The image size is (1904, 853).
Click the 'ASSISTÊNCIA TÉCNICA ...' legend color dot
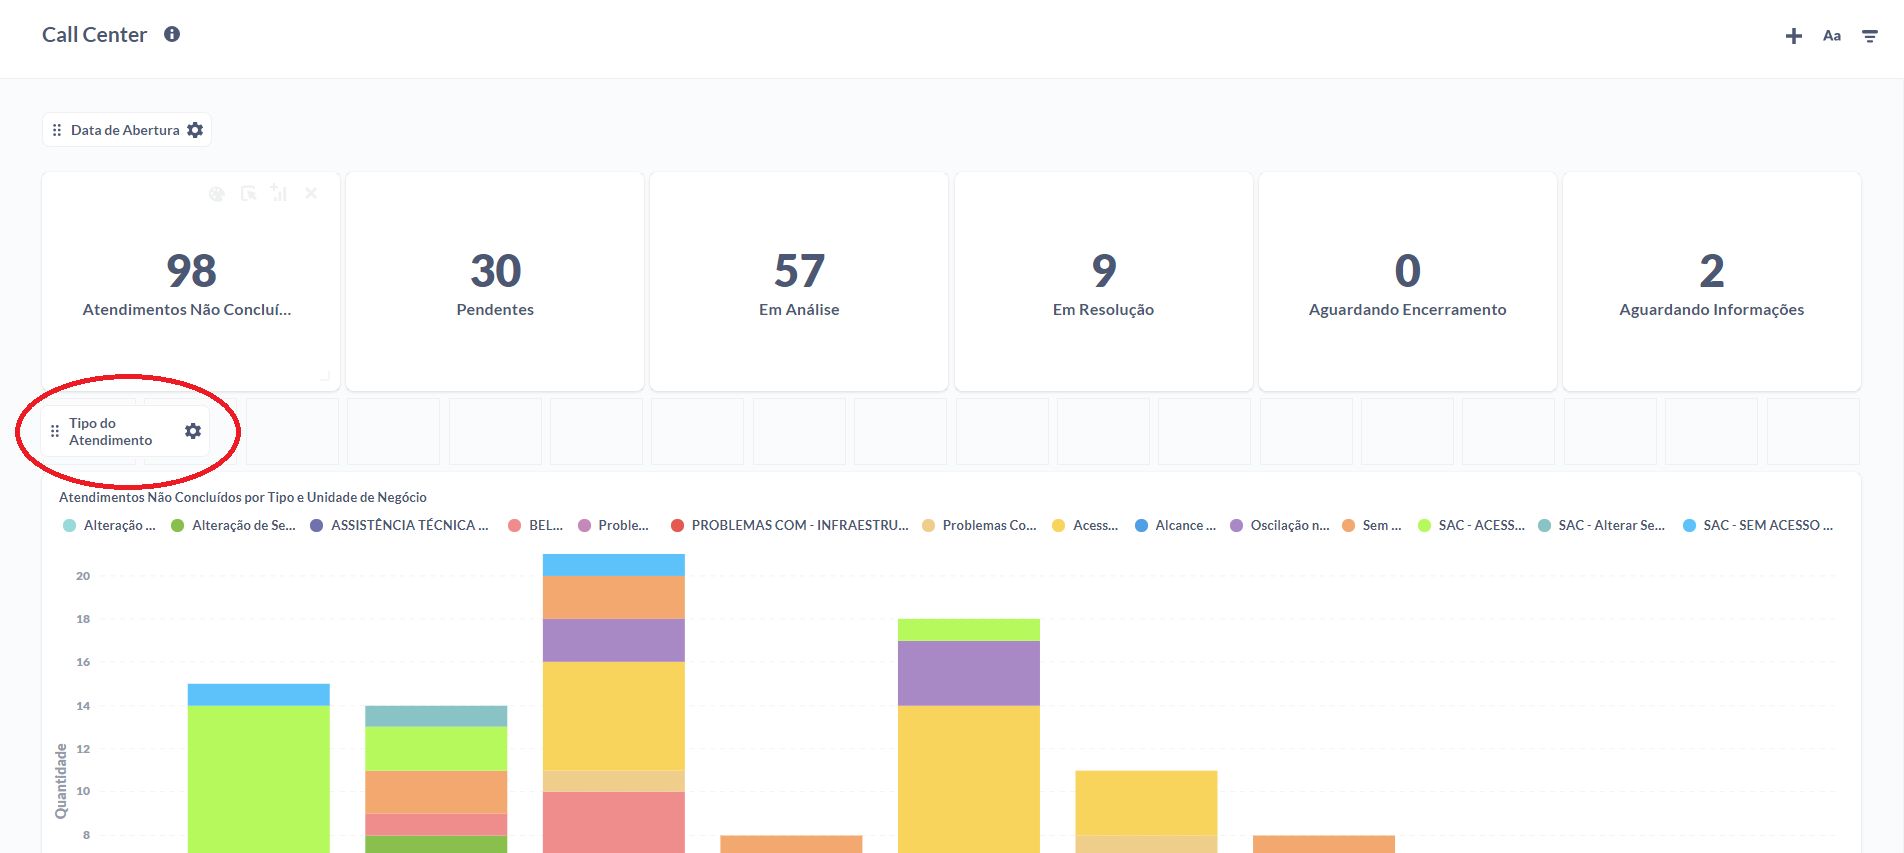pos(316,525)
